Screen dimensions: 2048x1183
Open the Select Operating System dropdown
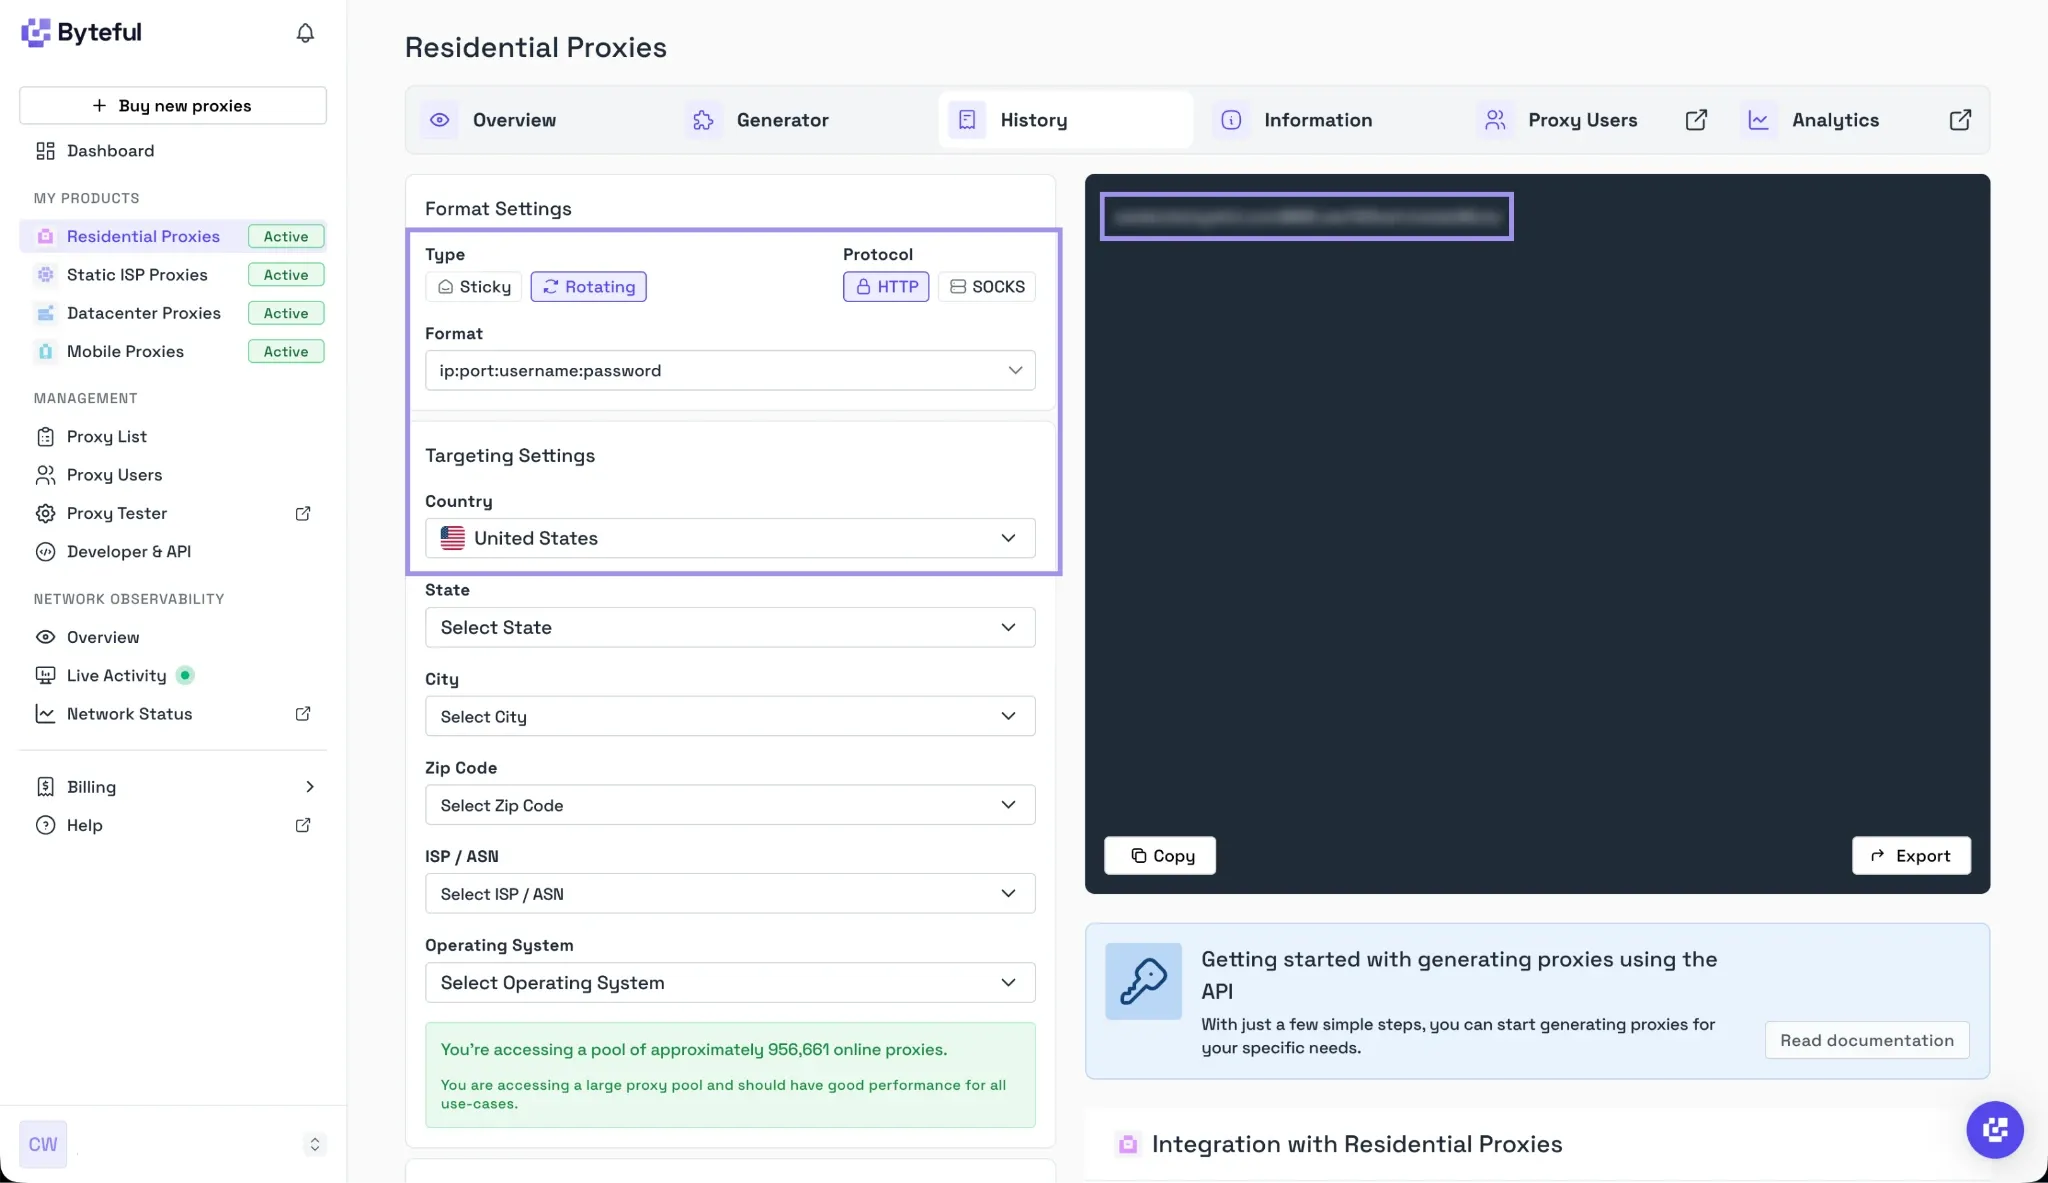pyautogui.click(x=730, y=983)
